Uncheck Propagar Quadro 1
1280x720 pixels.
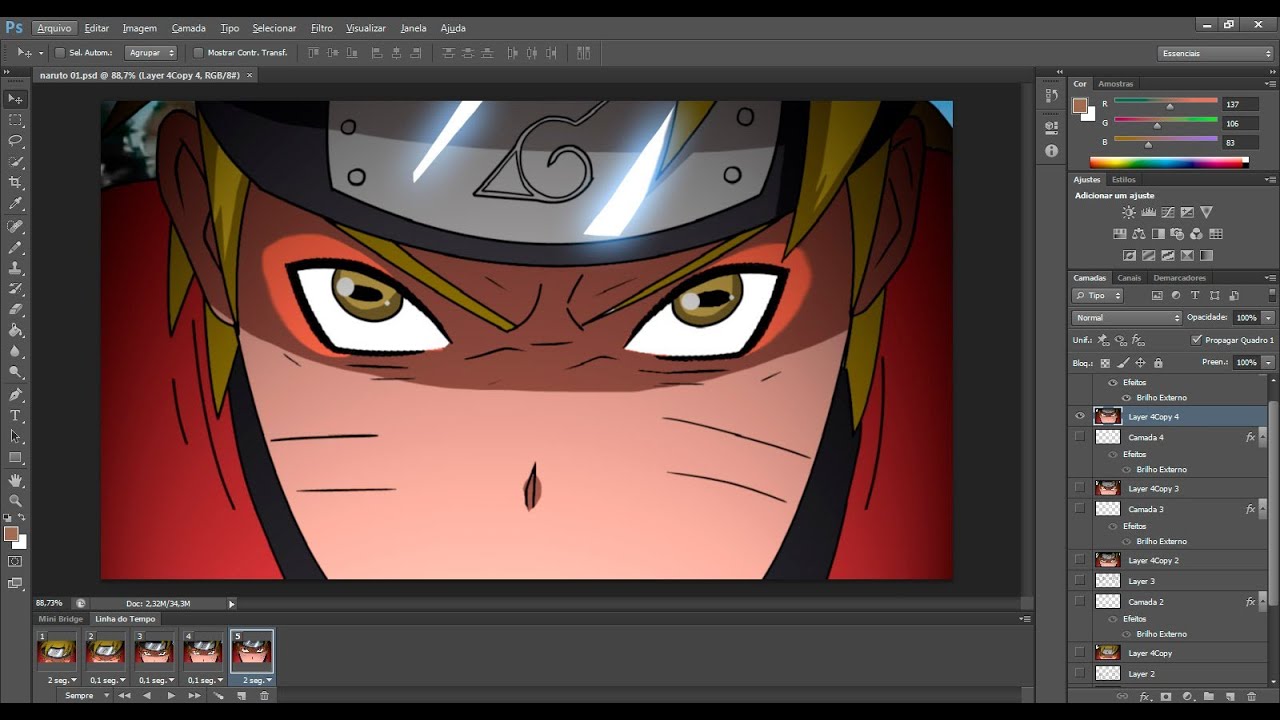coord(1197,340)
